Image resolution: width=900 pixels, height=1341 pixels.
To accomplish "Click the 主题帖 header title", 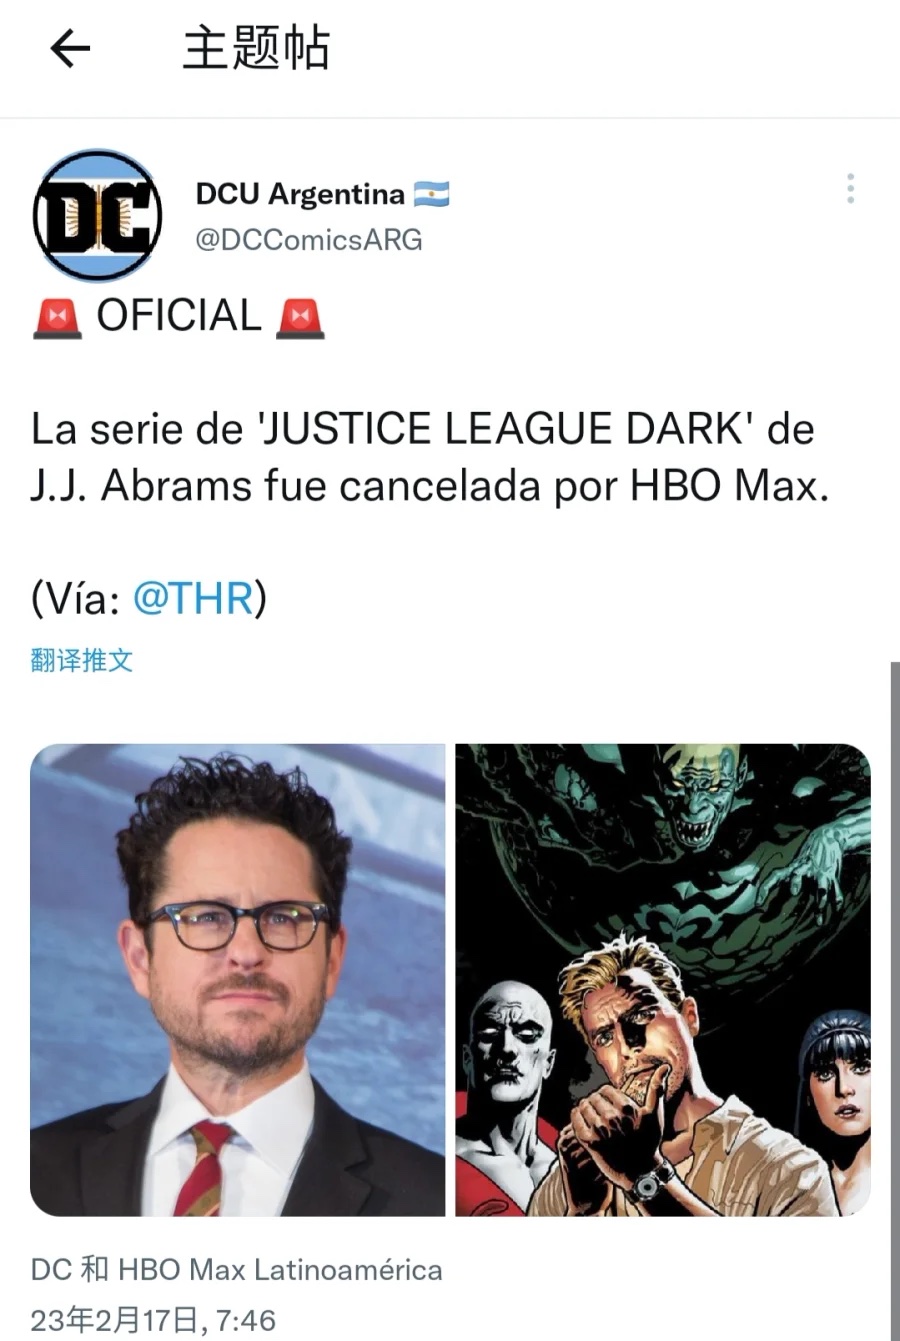I will [x=256, y=48].
